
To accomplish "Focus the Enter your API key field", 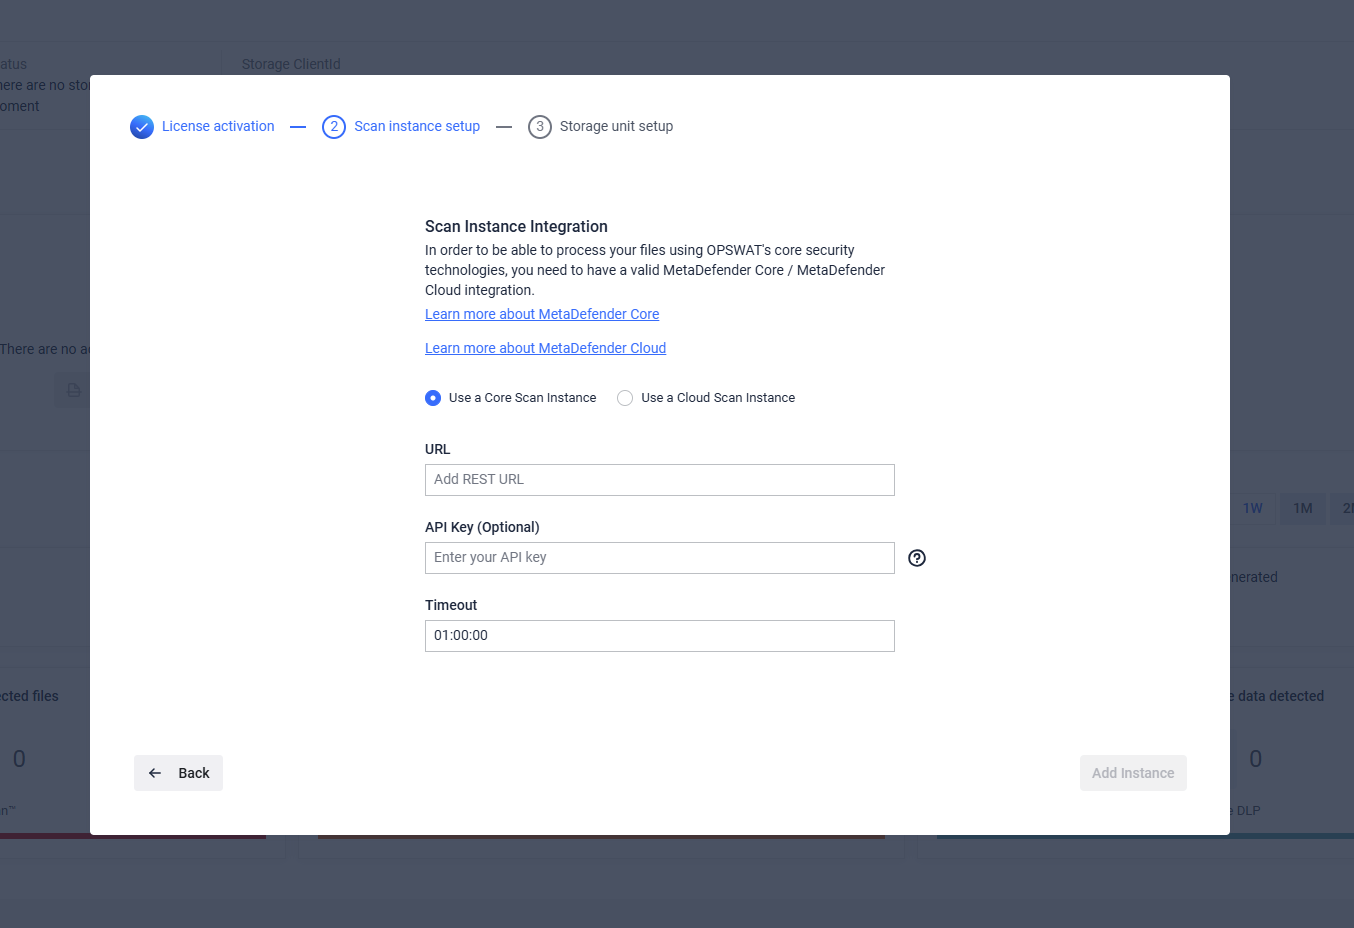I will click(660, 558).
